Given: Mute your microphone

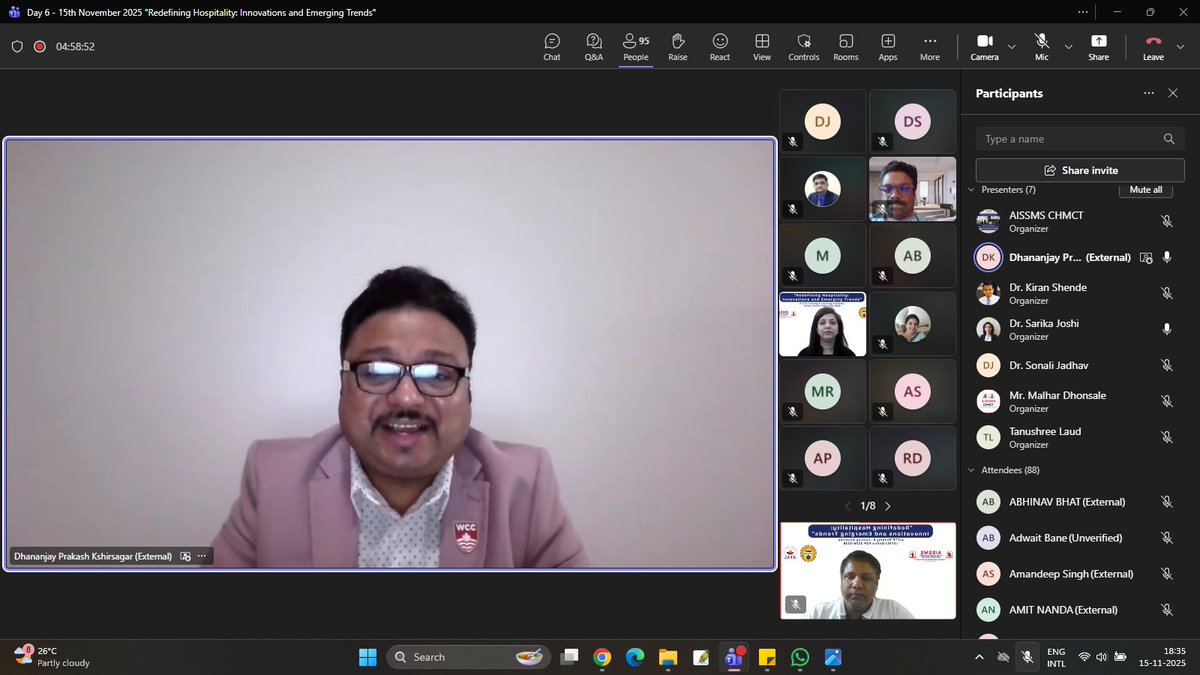Looking at the screenshot, I should [x=1040, y=46].
